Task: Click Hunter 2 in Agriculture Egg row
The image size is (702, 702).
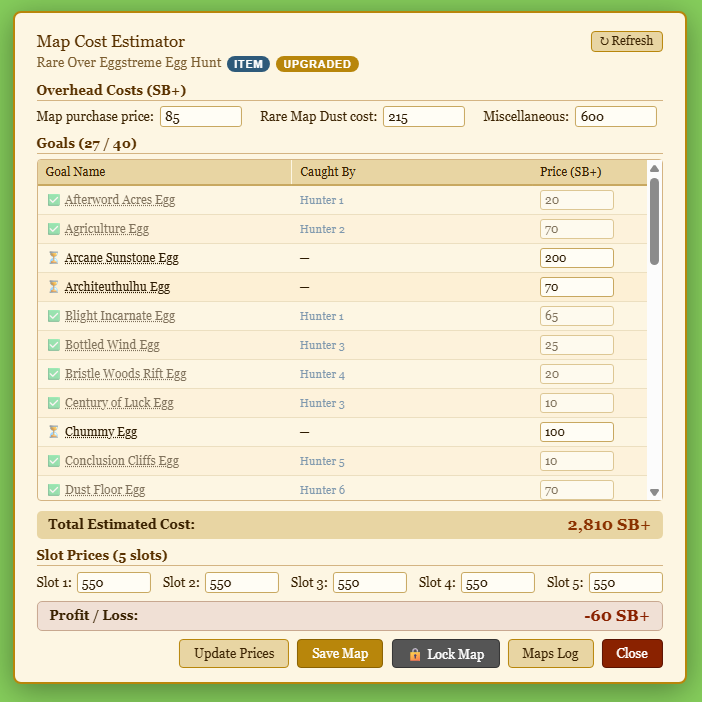Action: coord(322,229)
